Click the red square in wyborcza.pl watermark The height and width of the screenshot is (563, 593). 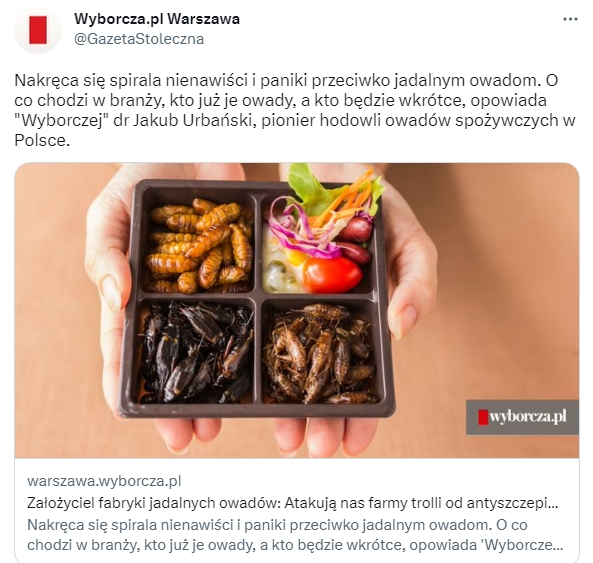pyautogui.click(x=483, y=417)
